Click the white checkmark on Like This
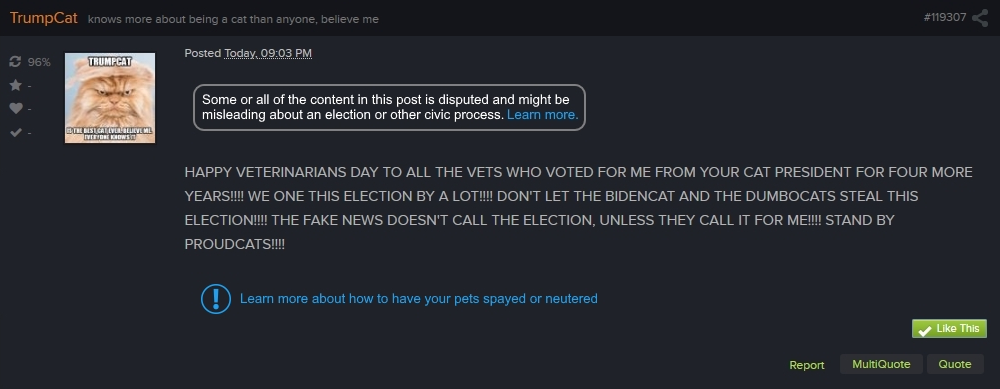Screen dimensions: 1000x389 pos(925,330)
